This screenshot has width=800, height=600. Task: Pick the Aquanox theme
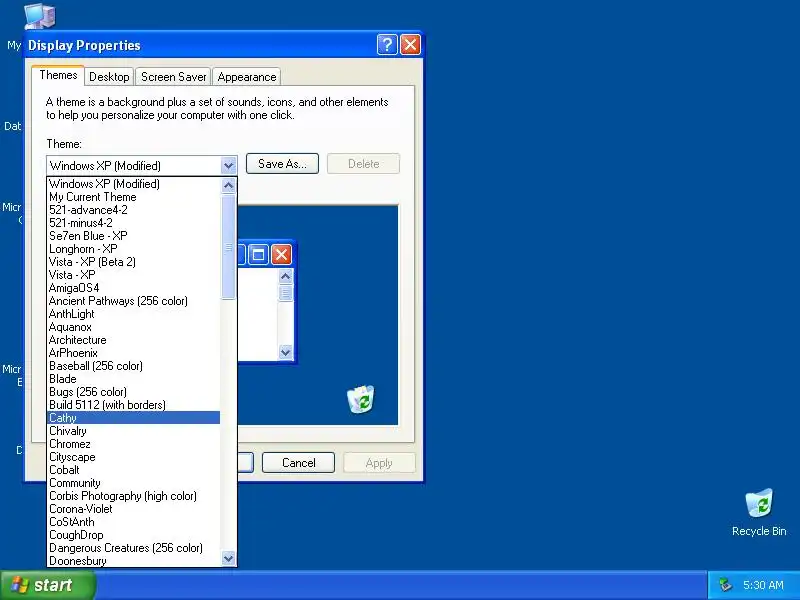tap(134, 327)
